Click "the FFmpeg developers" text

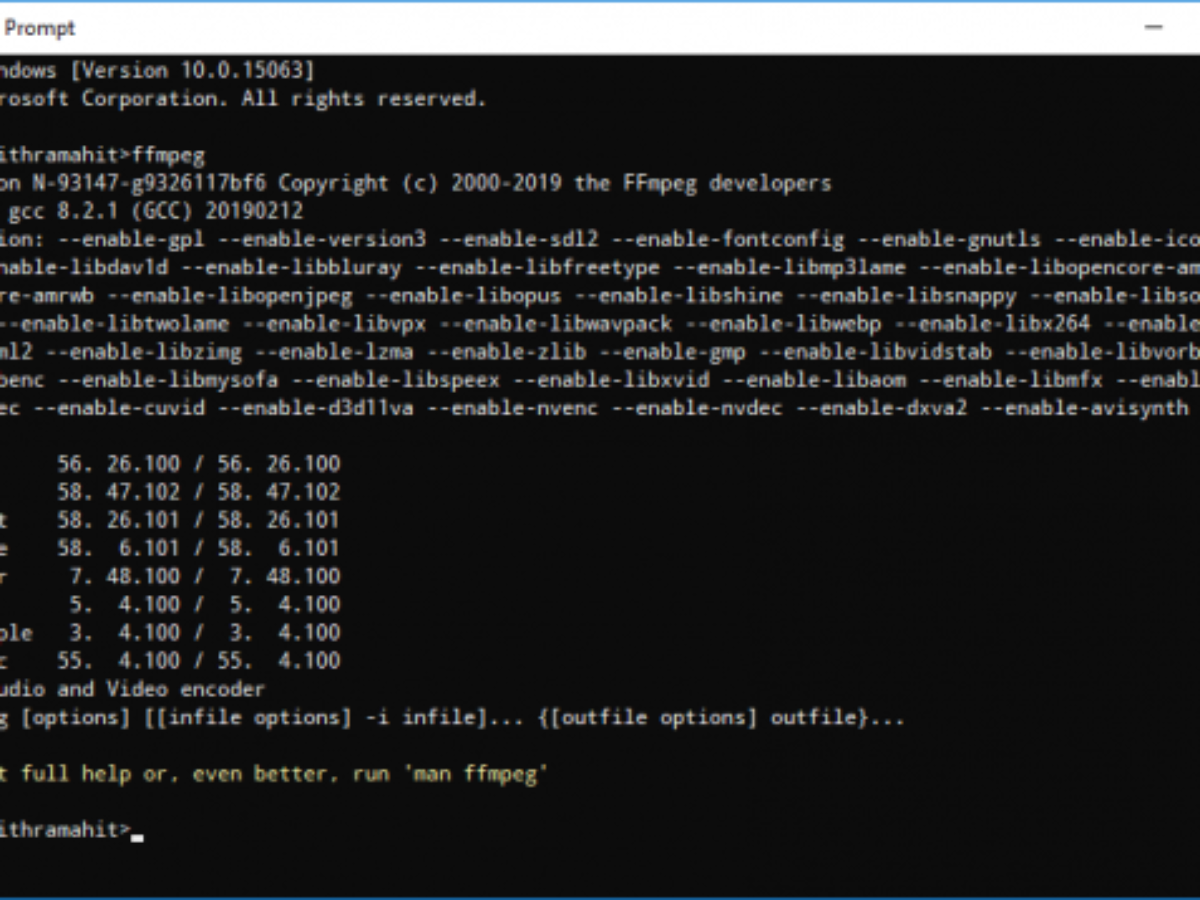click(x=702, y=184)
